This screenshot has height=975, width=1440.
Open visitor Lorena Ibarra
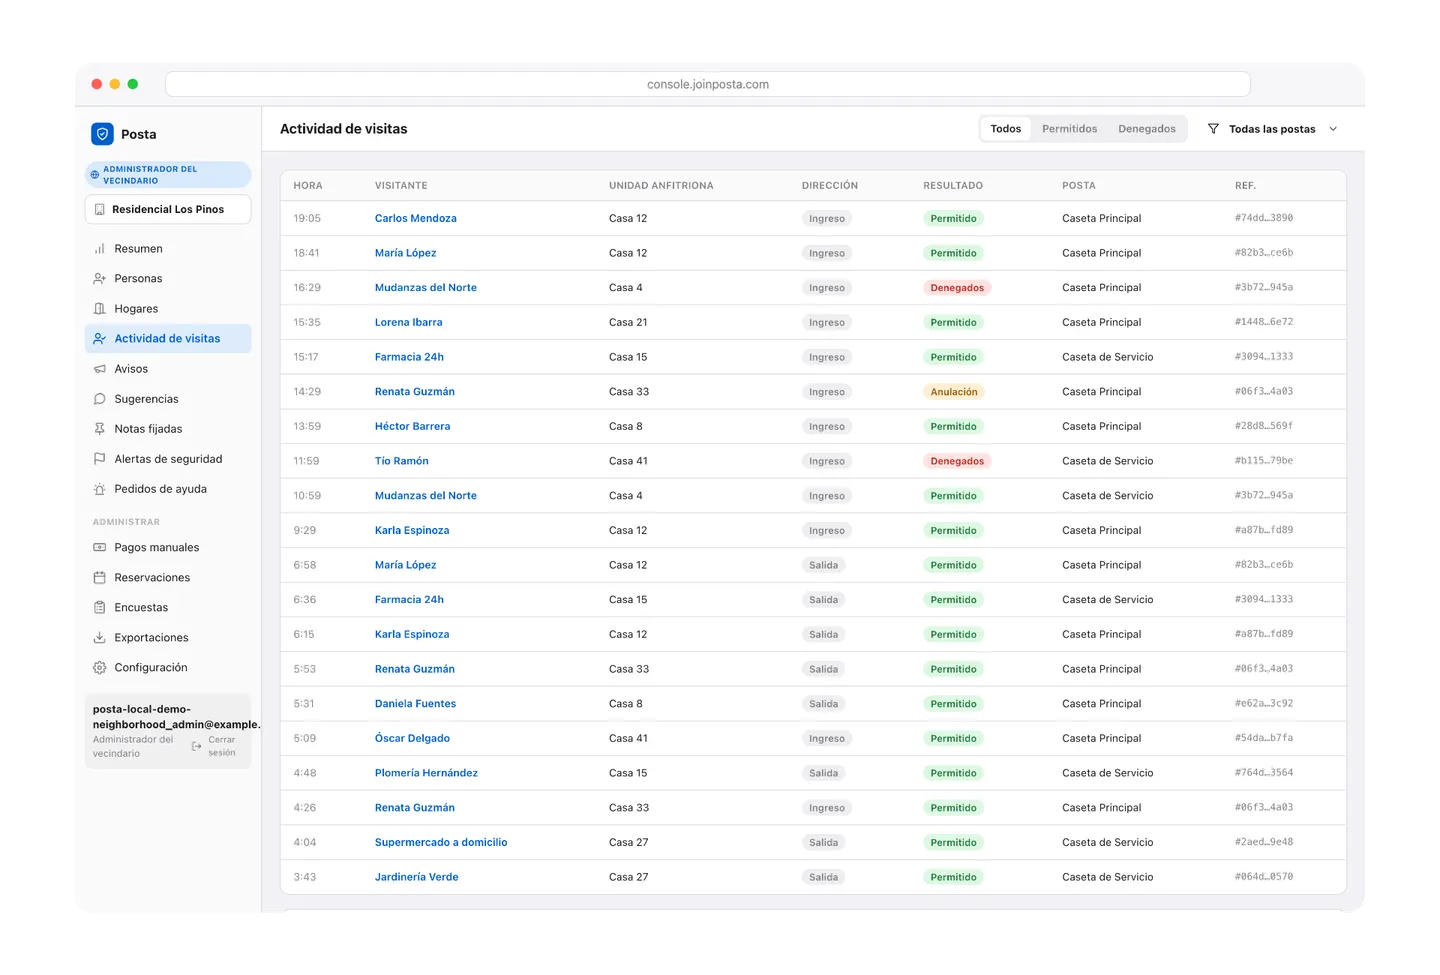point(408,322)
